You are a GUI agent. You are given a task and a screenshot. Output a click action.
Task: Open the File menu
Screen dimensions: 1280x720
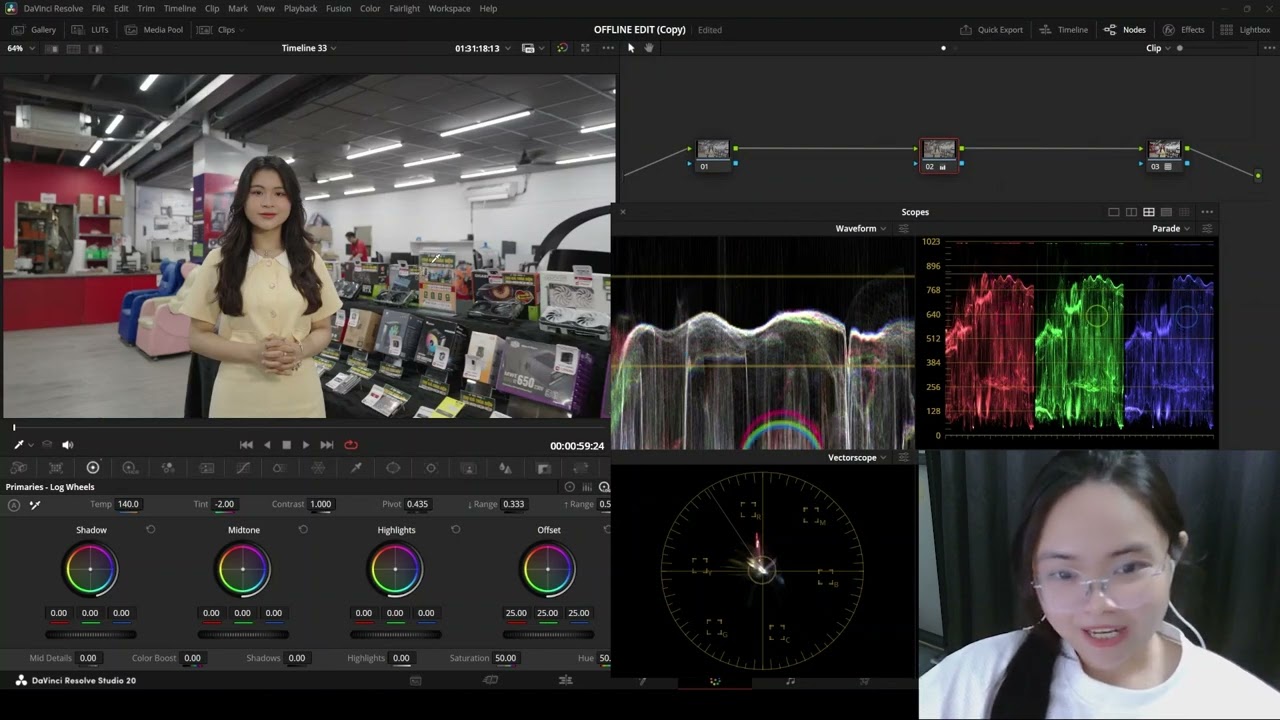pos(98,8)
